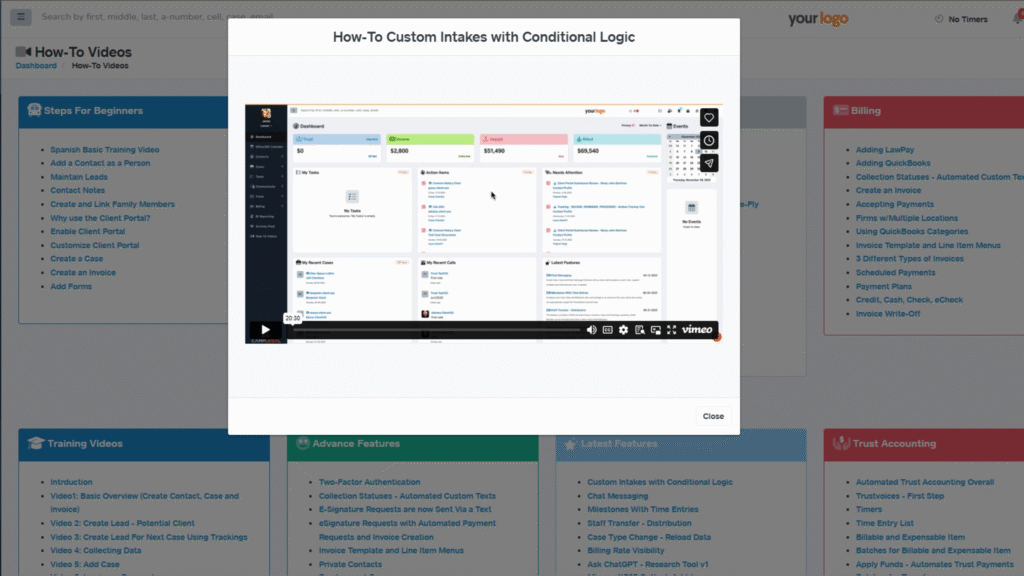Open video settings gear menu
The image size is (1024, 576).
tap(623, 329)
